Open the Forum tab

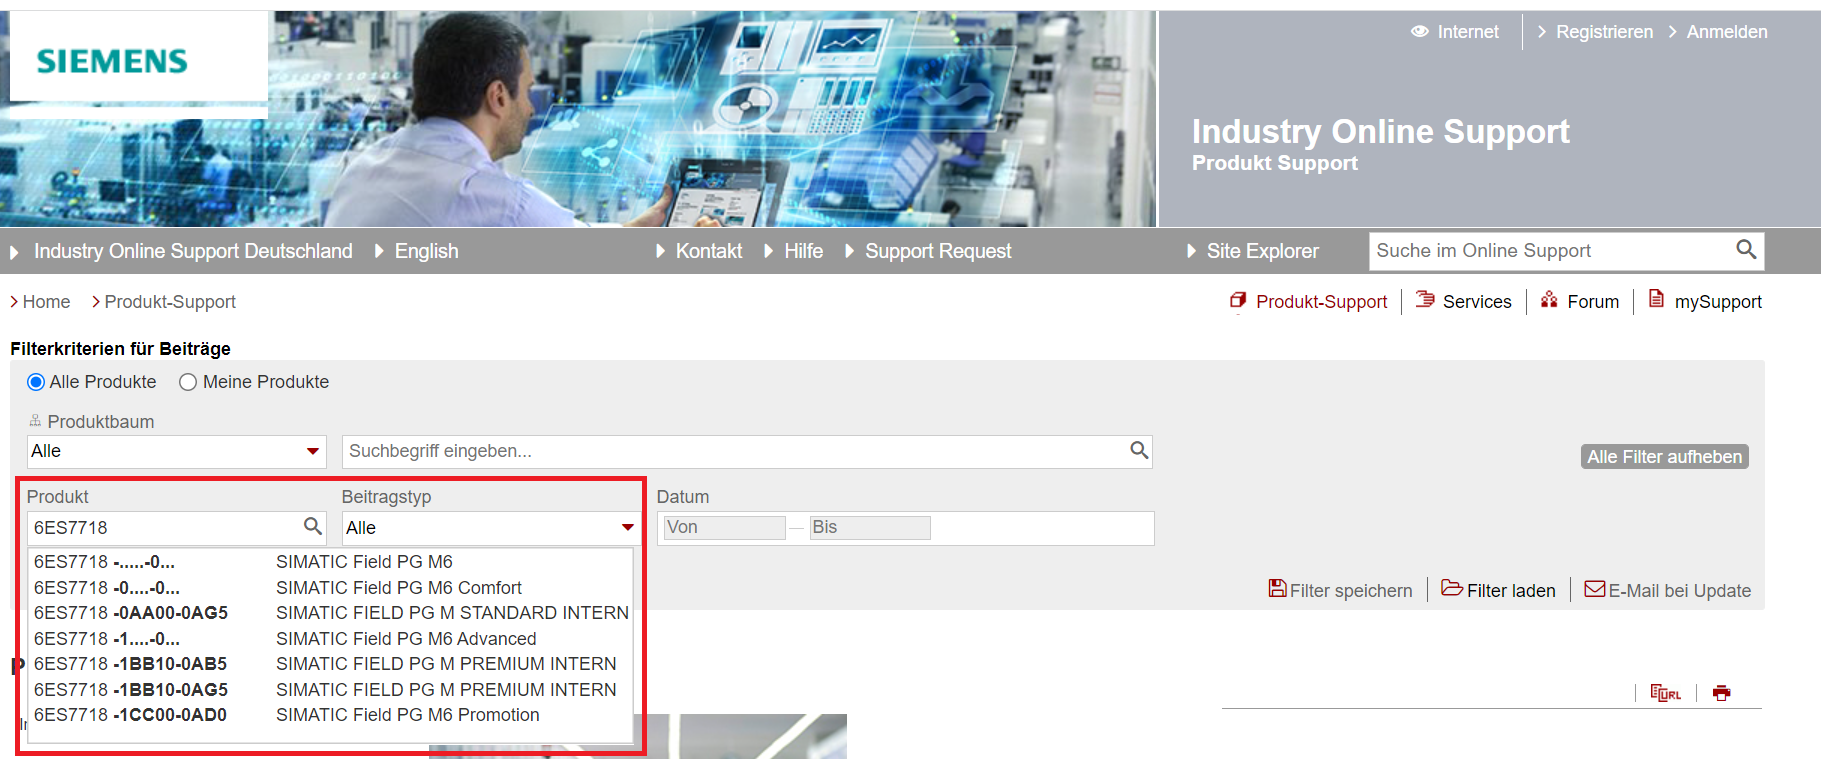[x=1593, y=302]
